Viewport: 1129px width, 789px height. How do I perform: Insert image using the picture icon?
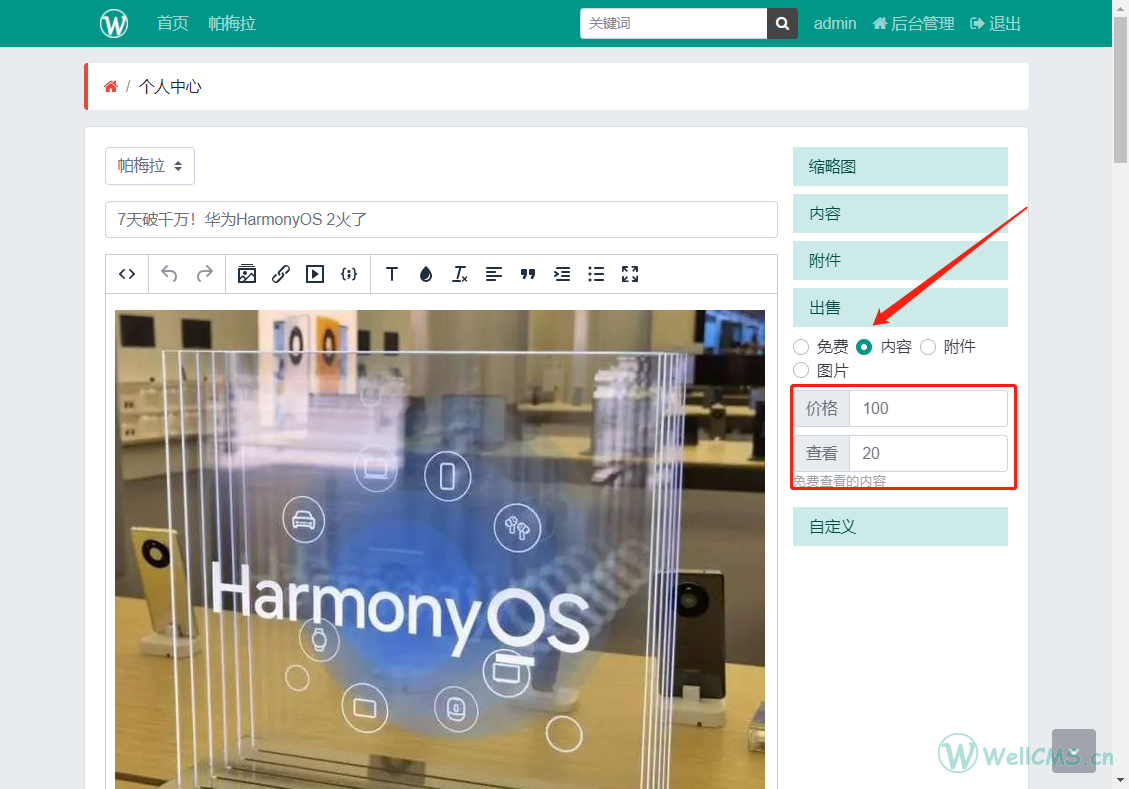pyautogui.click(x=247, y=274)
